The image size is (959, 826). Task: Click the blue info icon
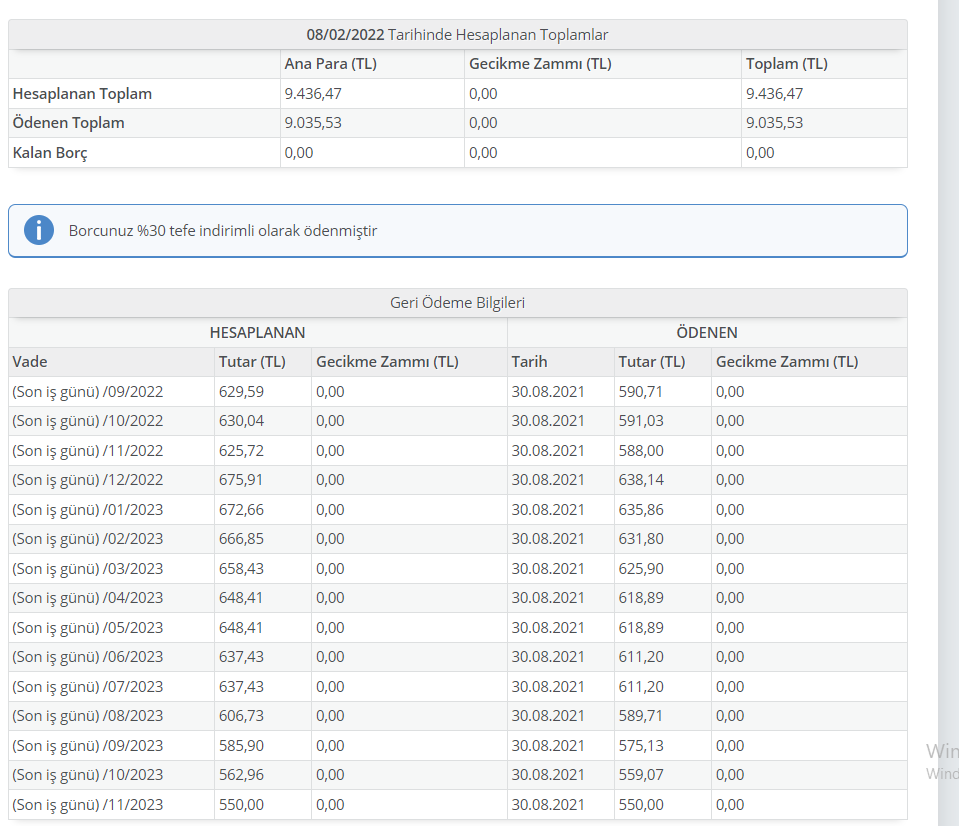click(x=39, y=230)
